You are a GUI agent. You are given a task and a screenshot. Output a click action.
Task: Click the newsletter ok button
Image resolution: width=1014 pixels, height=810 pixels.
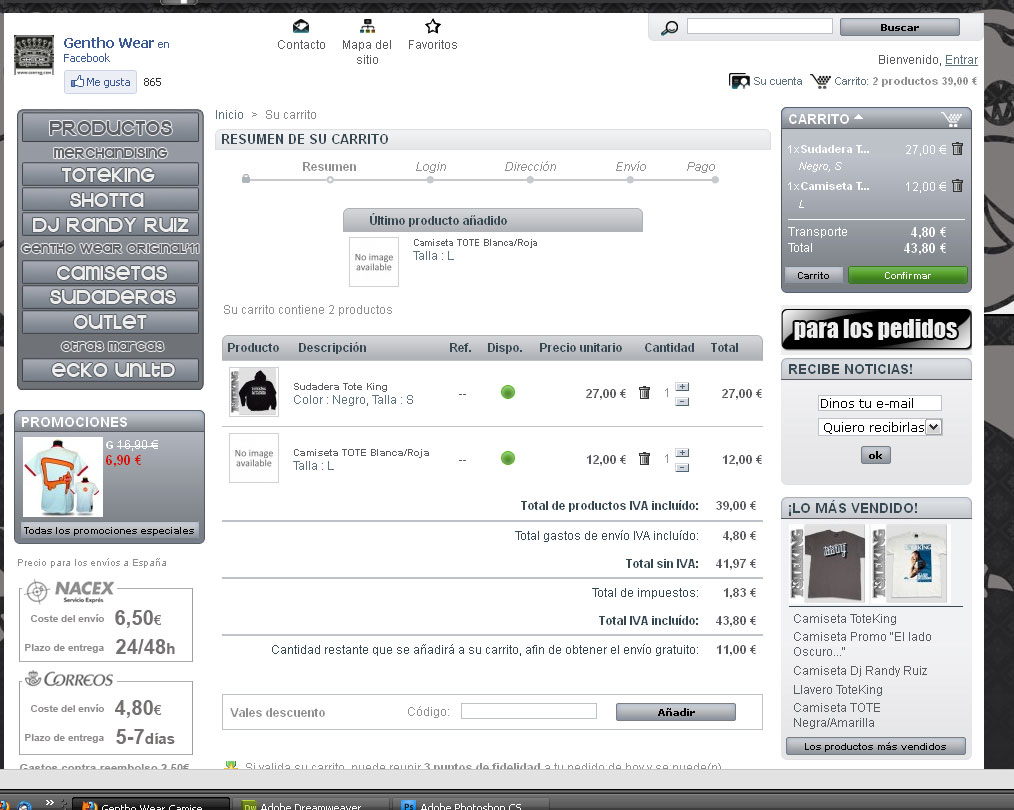[876, 455]
